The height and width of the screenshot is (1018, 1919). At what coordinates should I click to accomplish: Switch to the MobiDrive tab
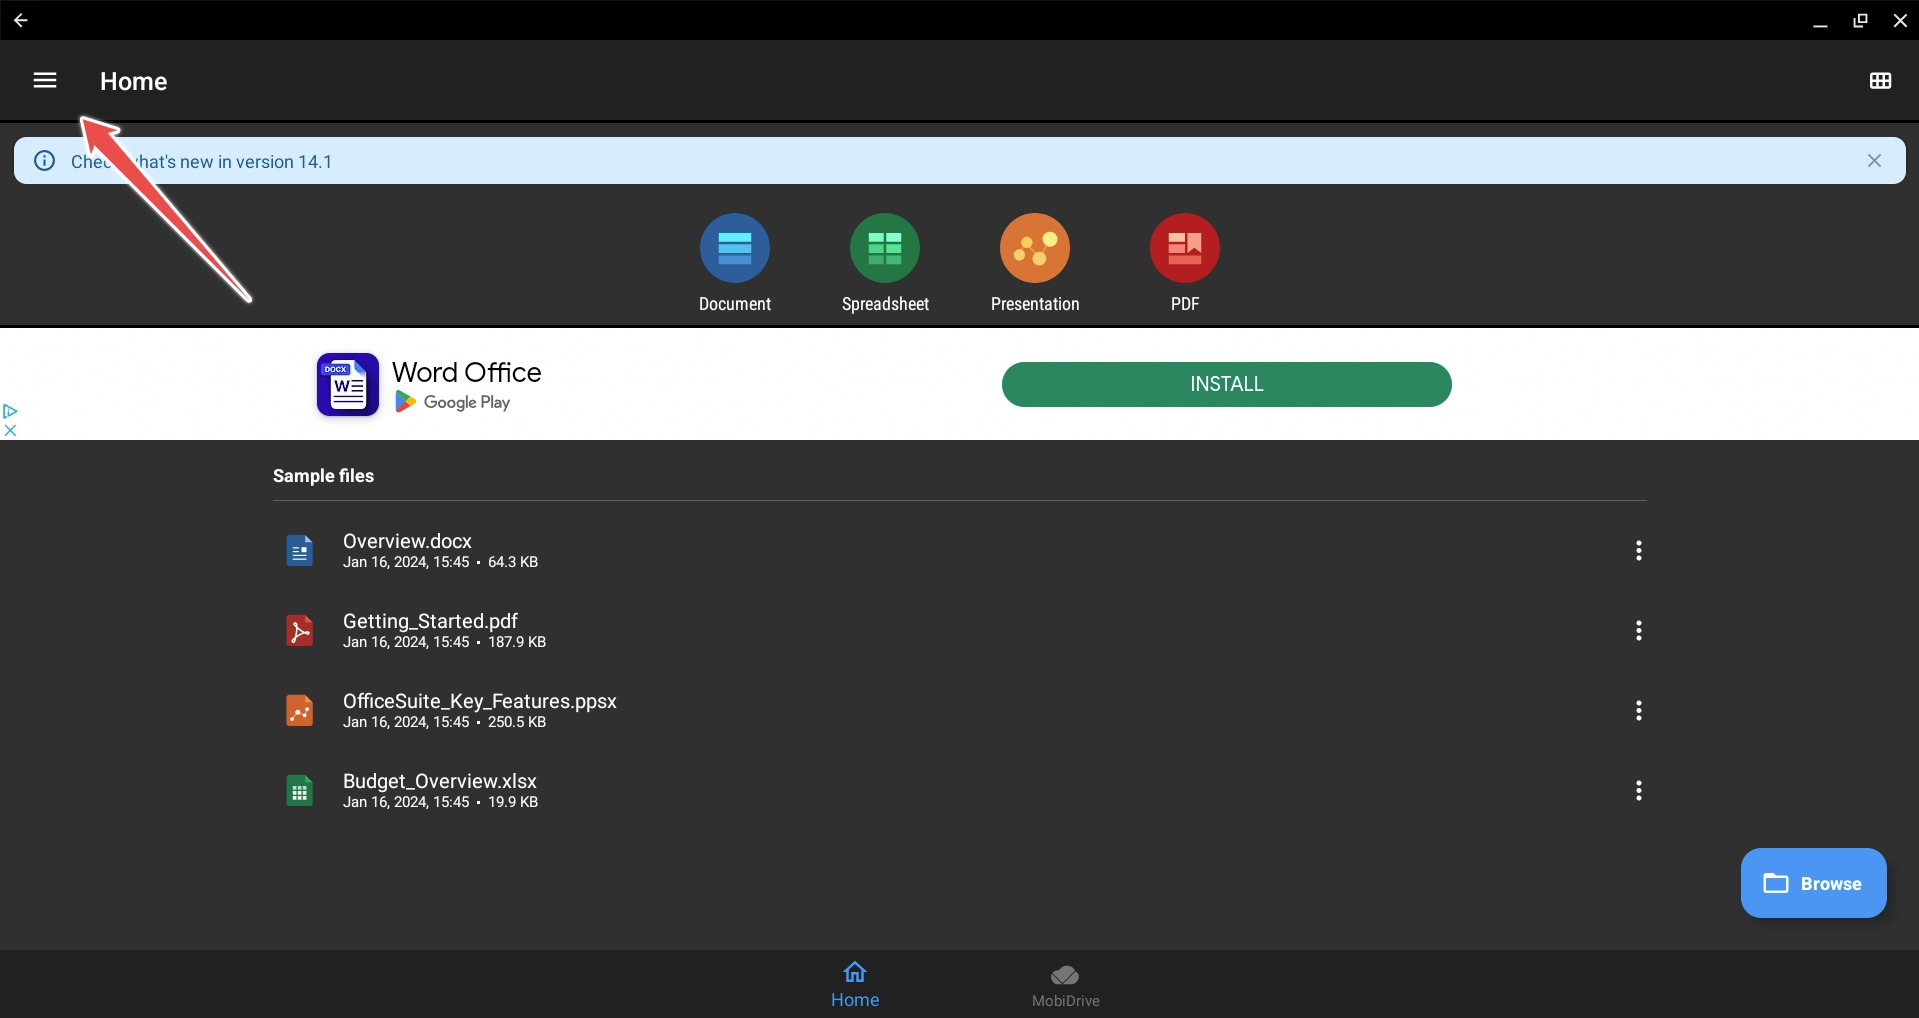1065,985
